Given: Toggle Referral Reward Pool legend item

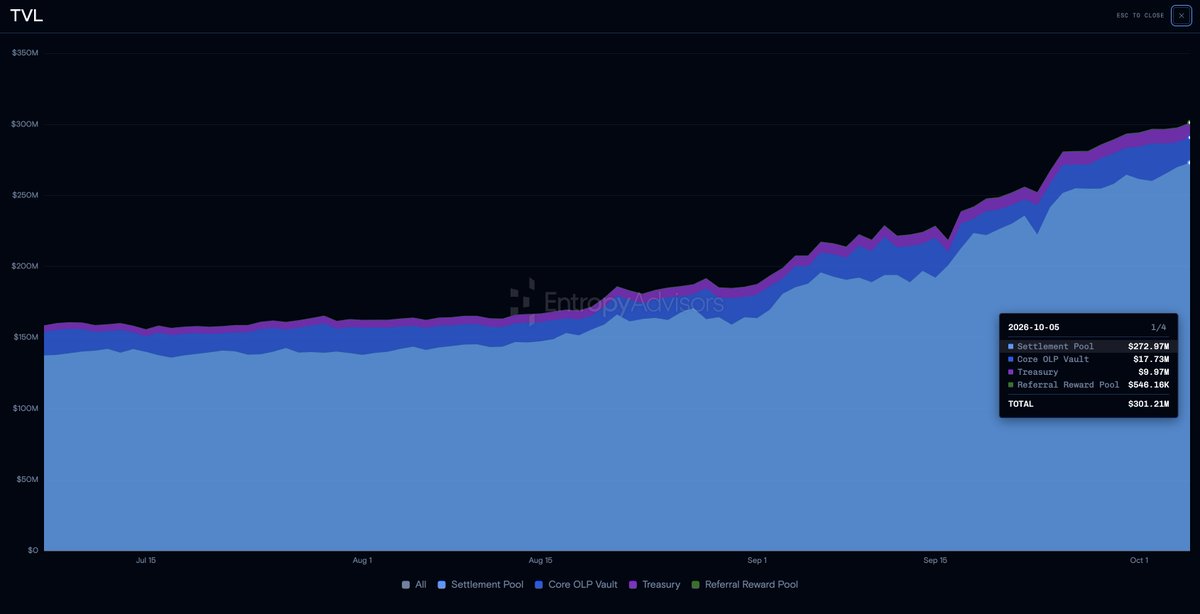Looking at the screenshot, I should [x=745, y=584].
